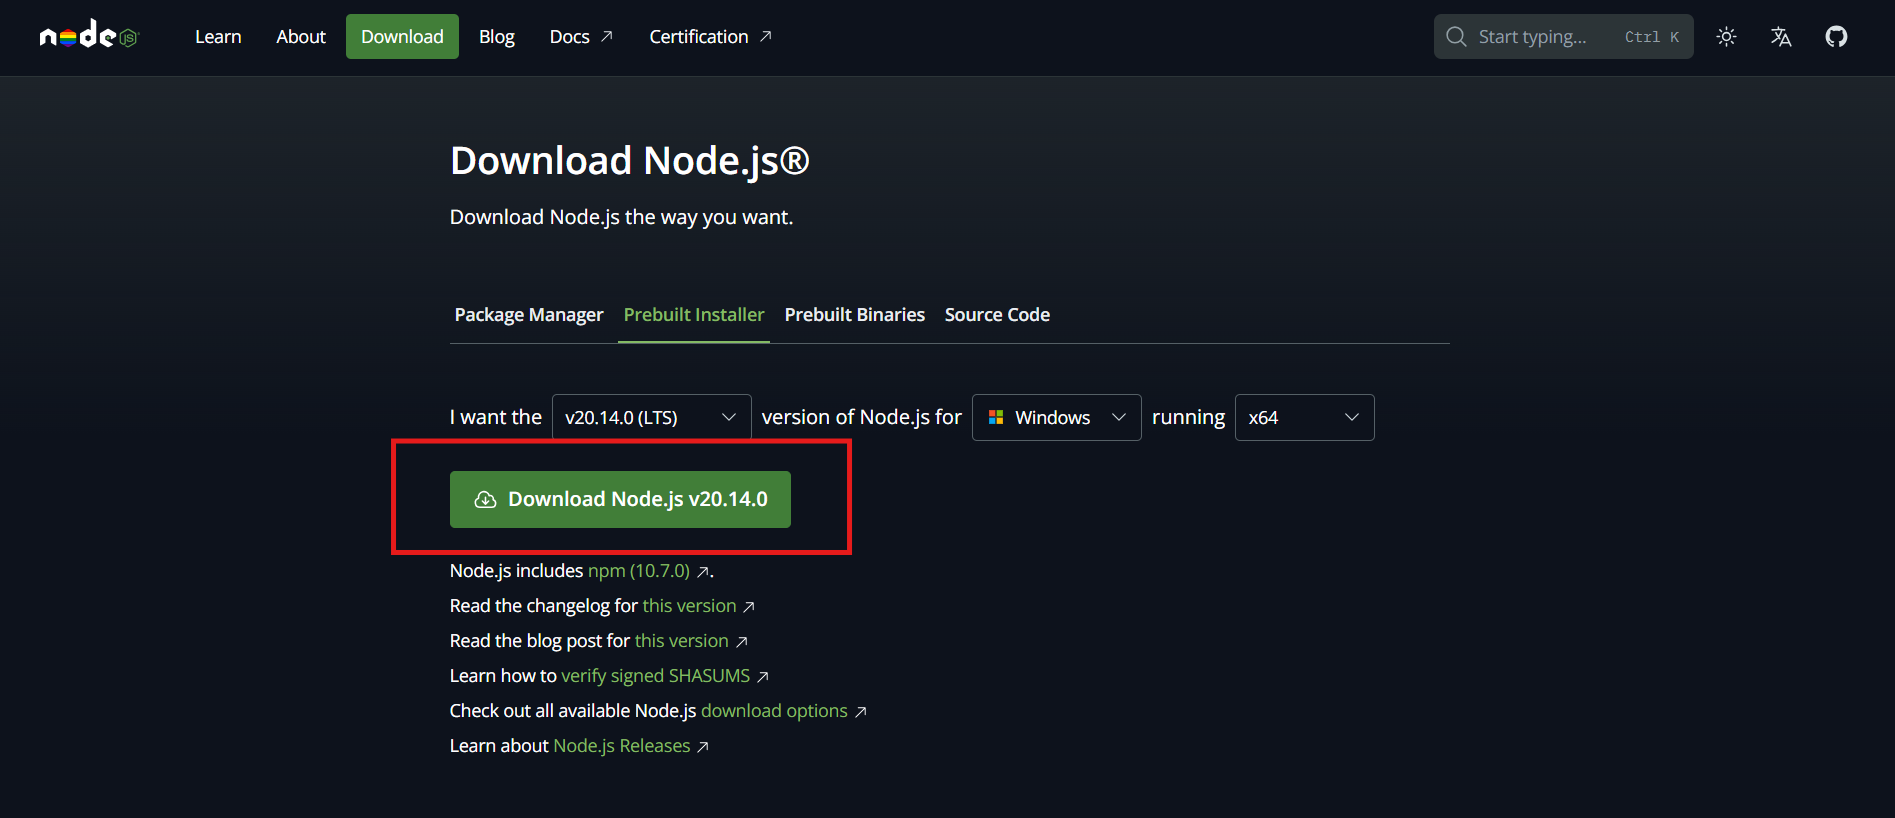Open the GitHub repository icon link
The width and height of the screenshot is (1895, 818).
[x=1836, y=37]
